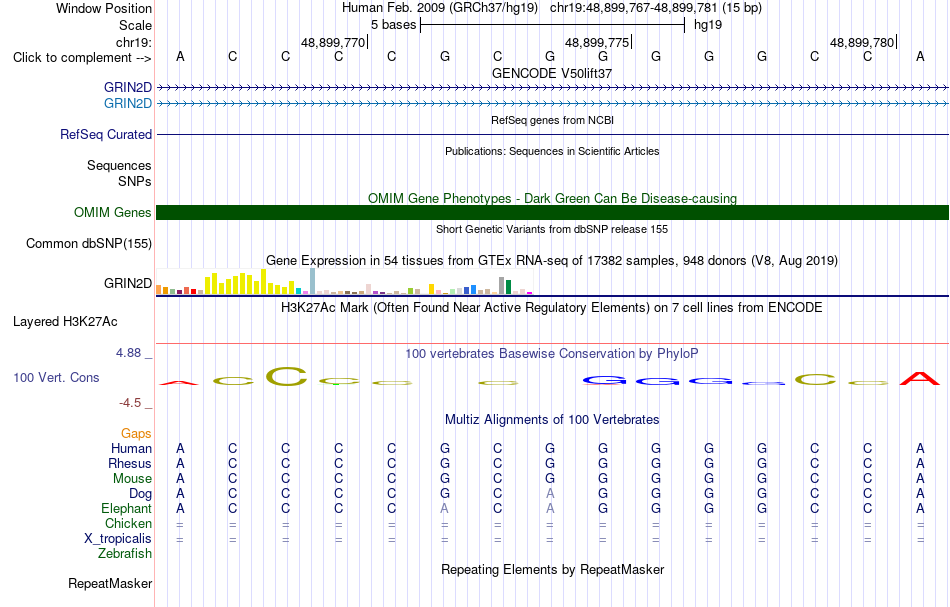Open 'OMIM Gene Phenotypes' green track title
The image size is (950, 607).
coord(552,198)
